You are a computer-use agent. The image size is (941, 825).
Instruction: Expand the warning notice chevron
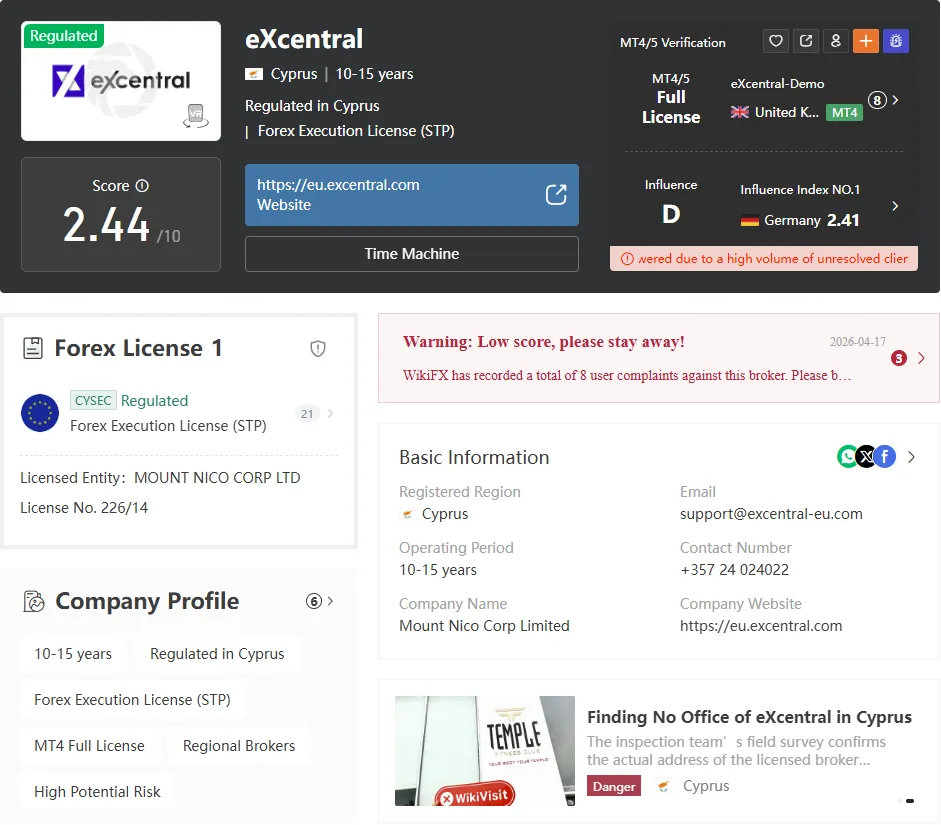921,359
